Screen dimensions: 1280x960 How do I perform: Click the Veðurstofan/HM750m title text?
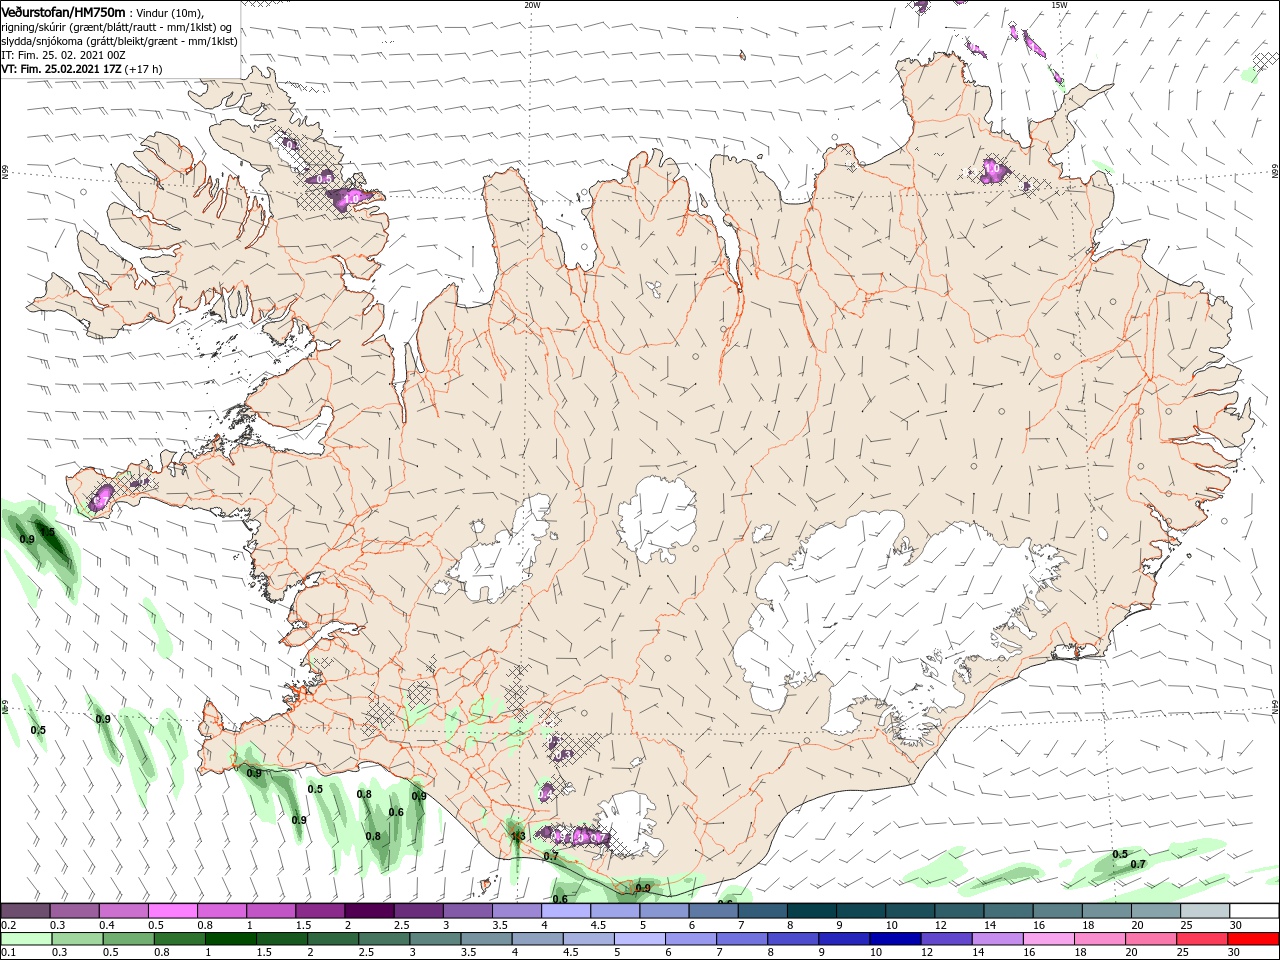pyautogui.click(x=63, y=11)
